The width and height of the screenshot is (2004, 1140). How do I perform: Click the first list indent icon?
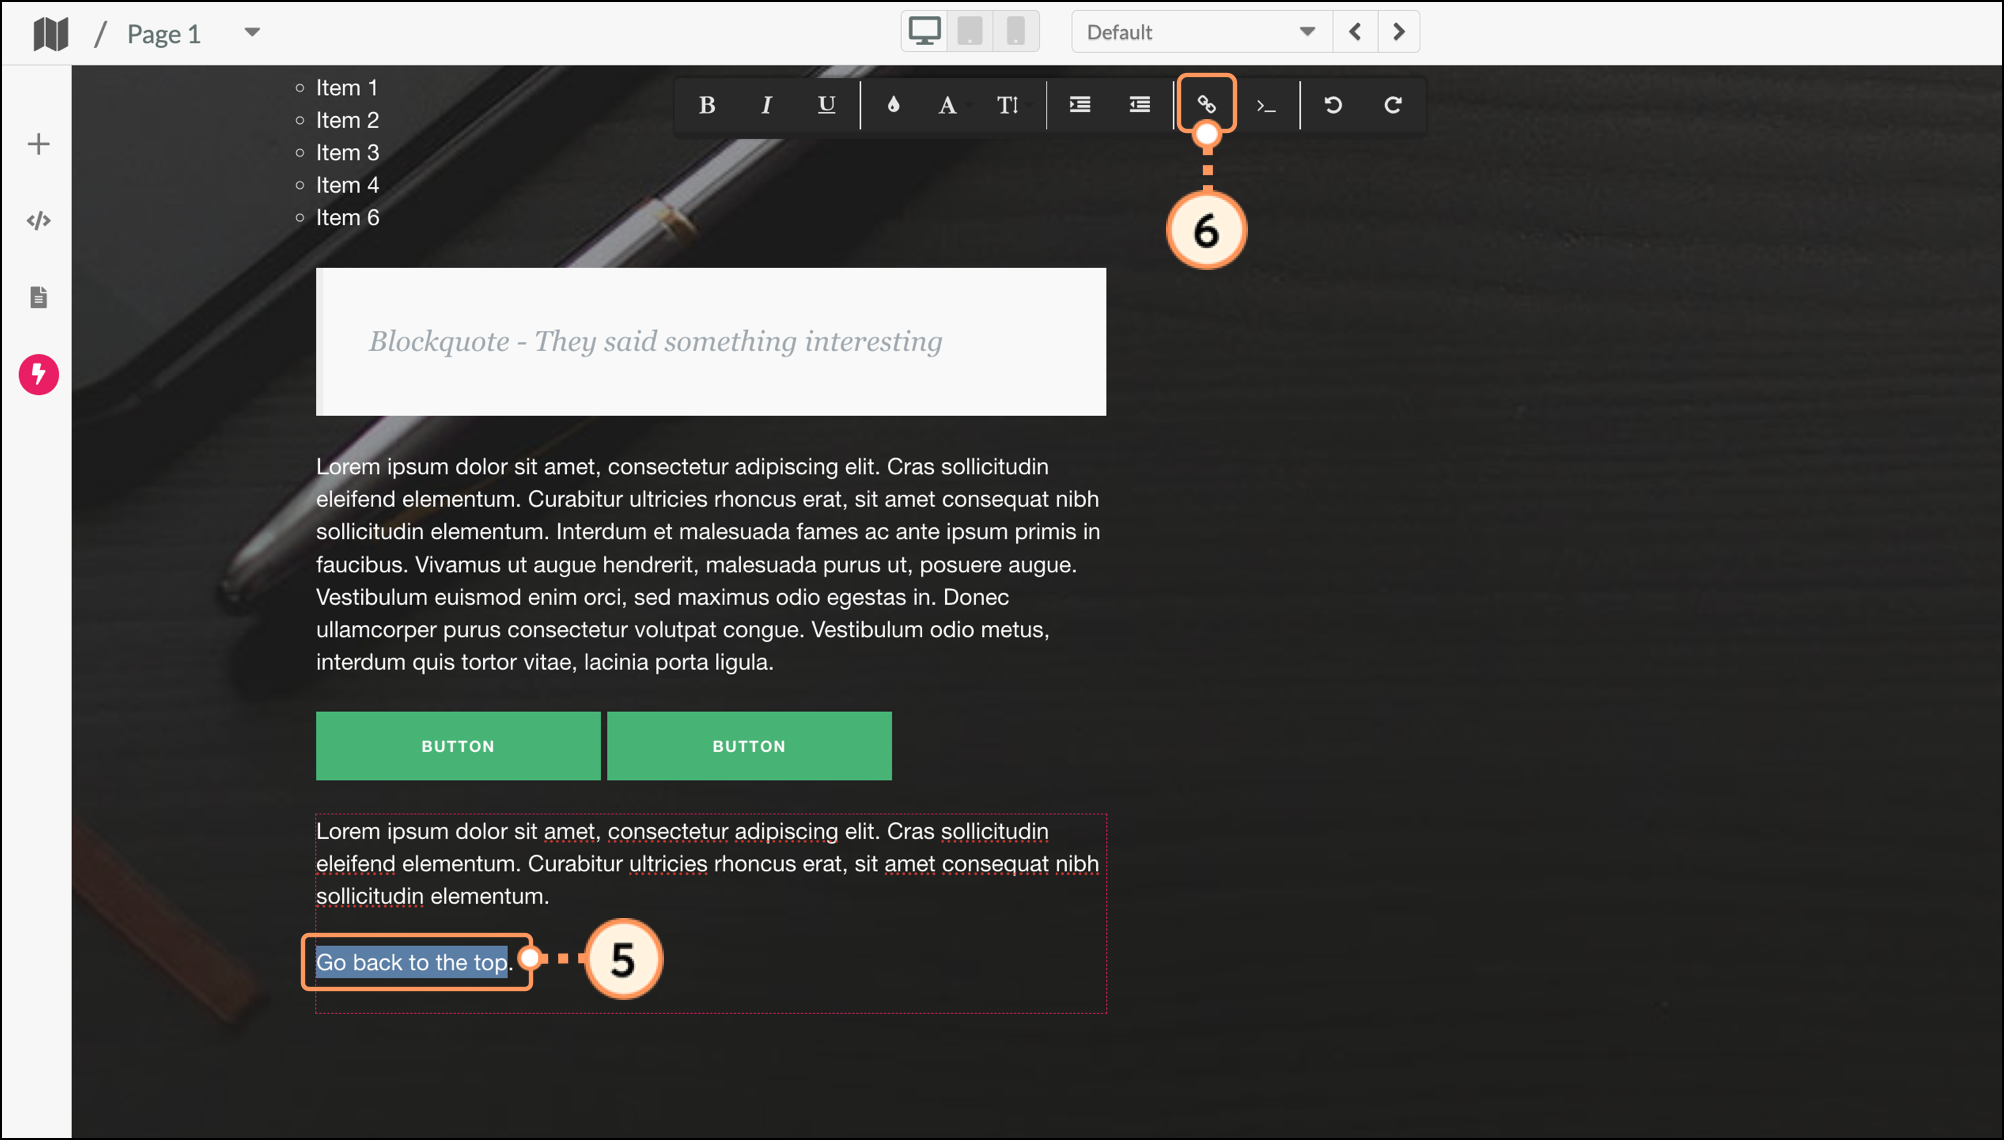coord(1080,105)
